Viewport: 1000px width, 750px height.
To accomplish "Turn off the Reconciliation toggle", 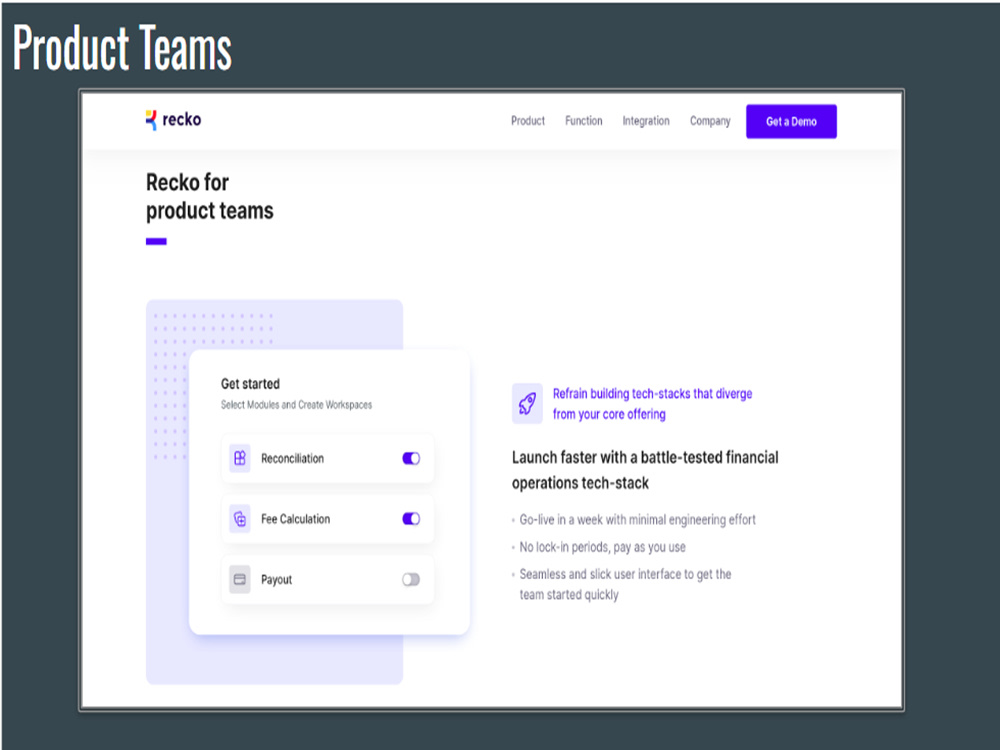I will [x=411, y=458].
